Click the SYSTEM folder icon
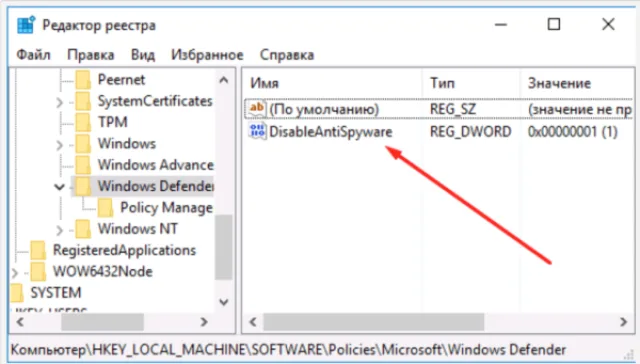This screenshot has height=364, width=640. tap(17, 293)
